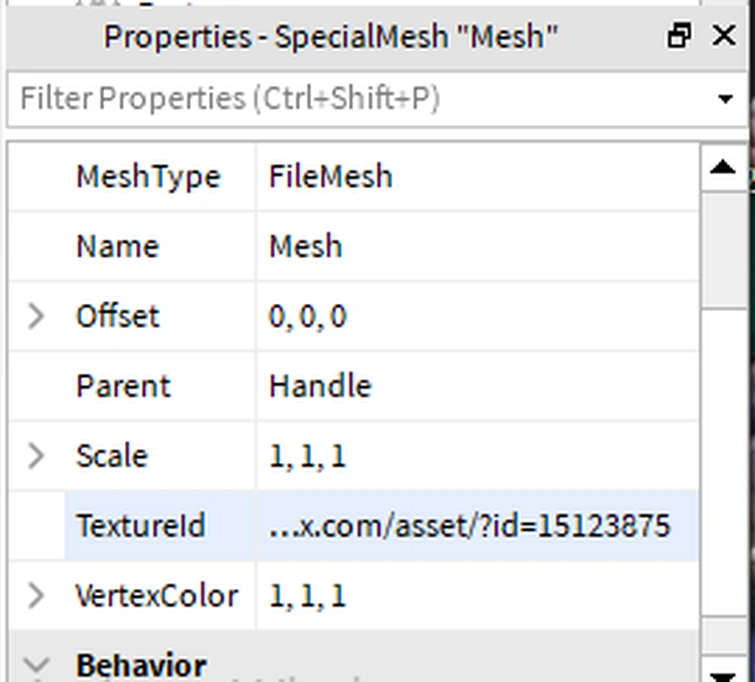Close the Properties panel
Image resolution: width=755 pixels, height=682 pixels.
pyautogui.click(x=724, y=37)
